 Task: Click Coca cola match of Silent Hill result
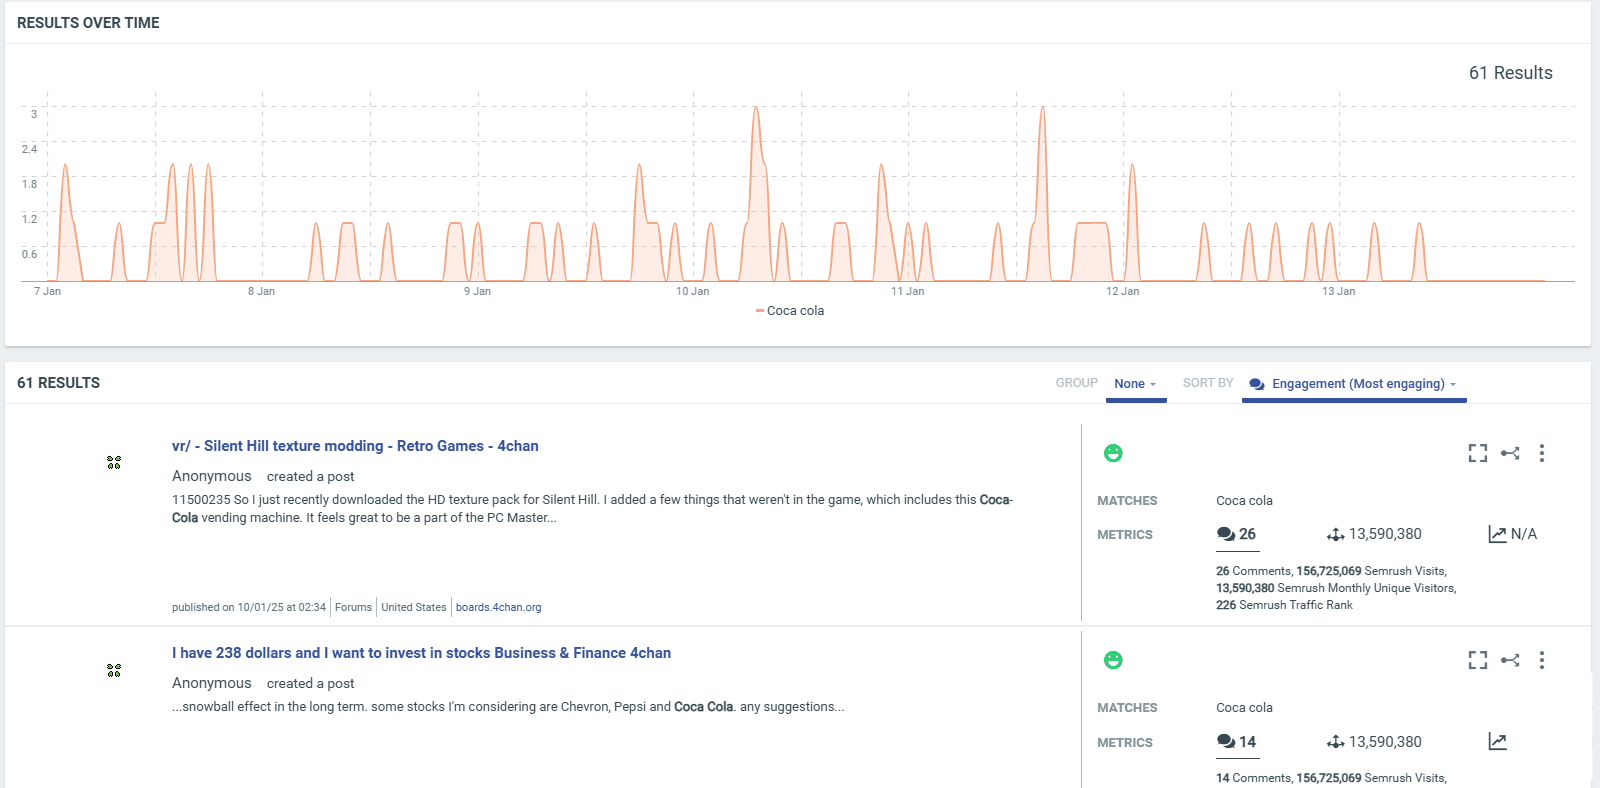(1244, 501)
